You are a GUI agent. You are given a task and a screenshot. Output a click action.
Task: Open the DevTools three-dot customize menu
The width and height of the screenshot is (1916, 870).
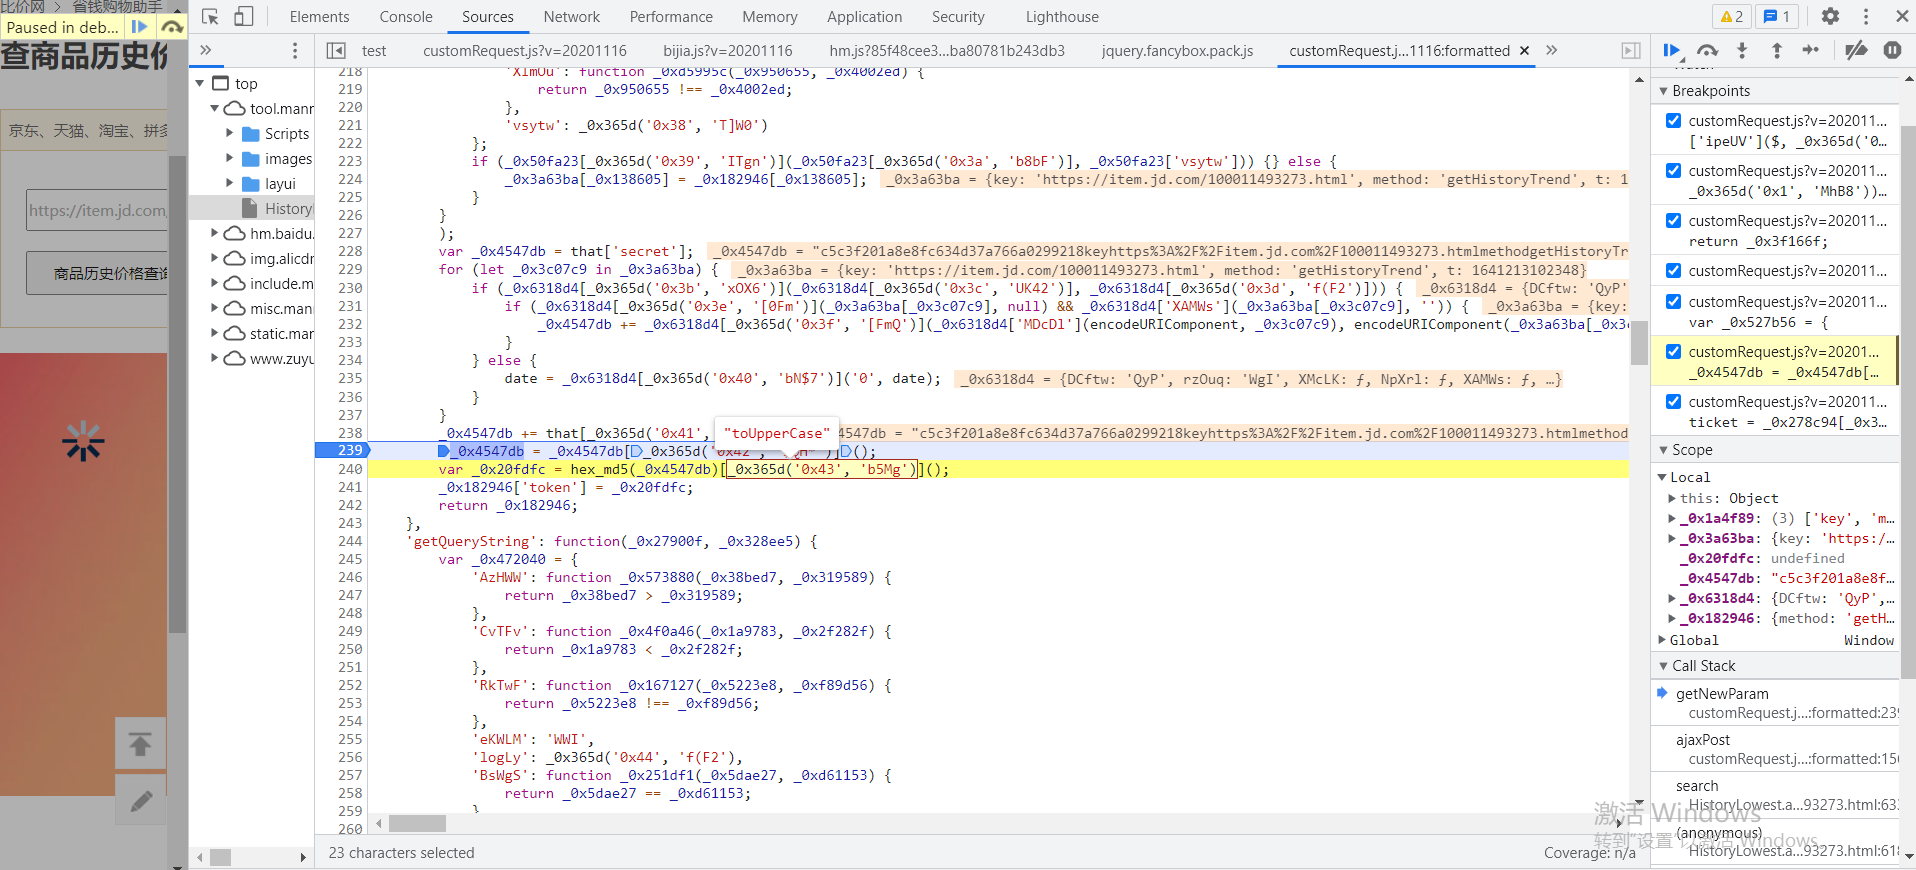1865,16
